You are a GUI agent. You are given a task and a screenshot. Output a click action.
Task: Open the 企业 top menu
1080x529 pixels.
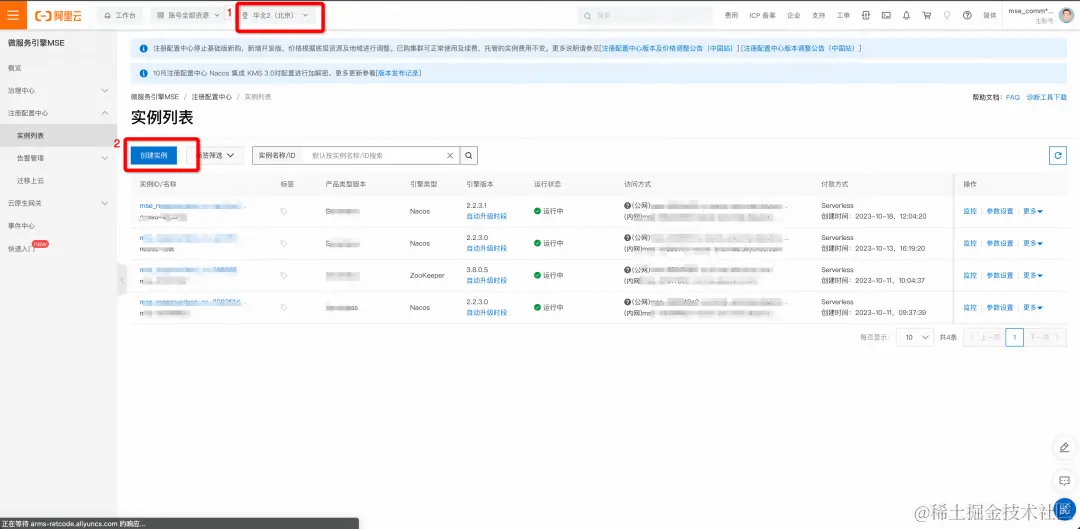(x=793, y=15)
